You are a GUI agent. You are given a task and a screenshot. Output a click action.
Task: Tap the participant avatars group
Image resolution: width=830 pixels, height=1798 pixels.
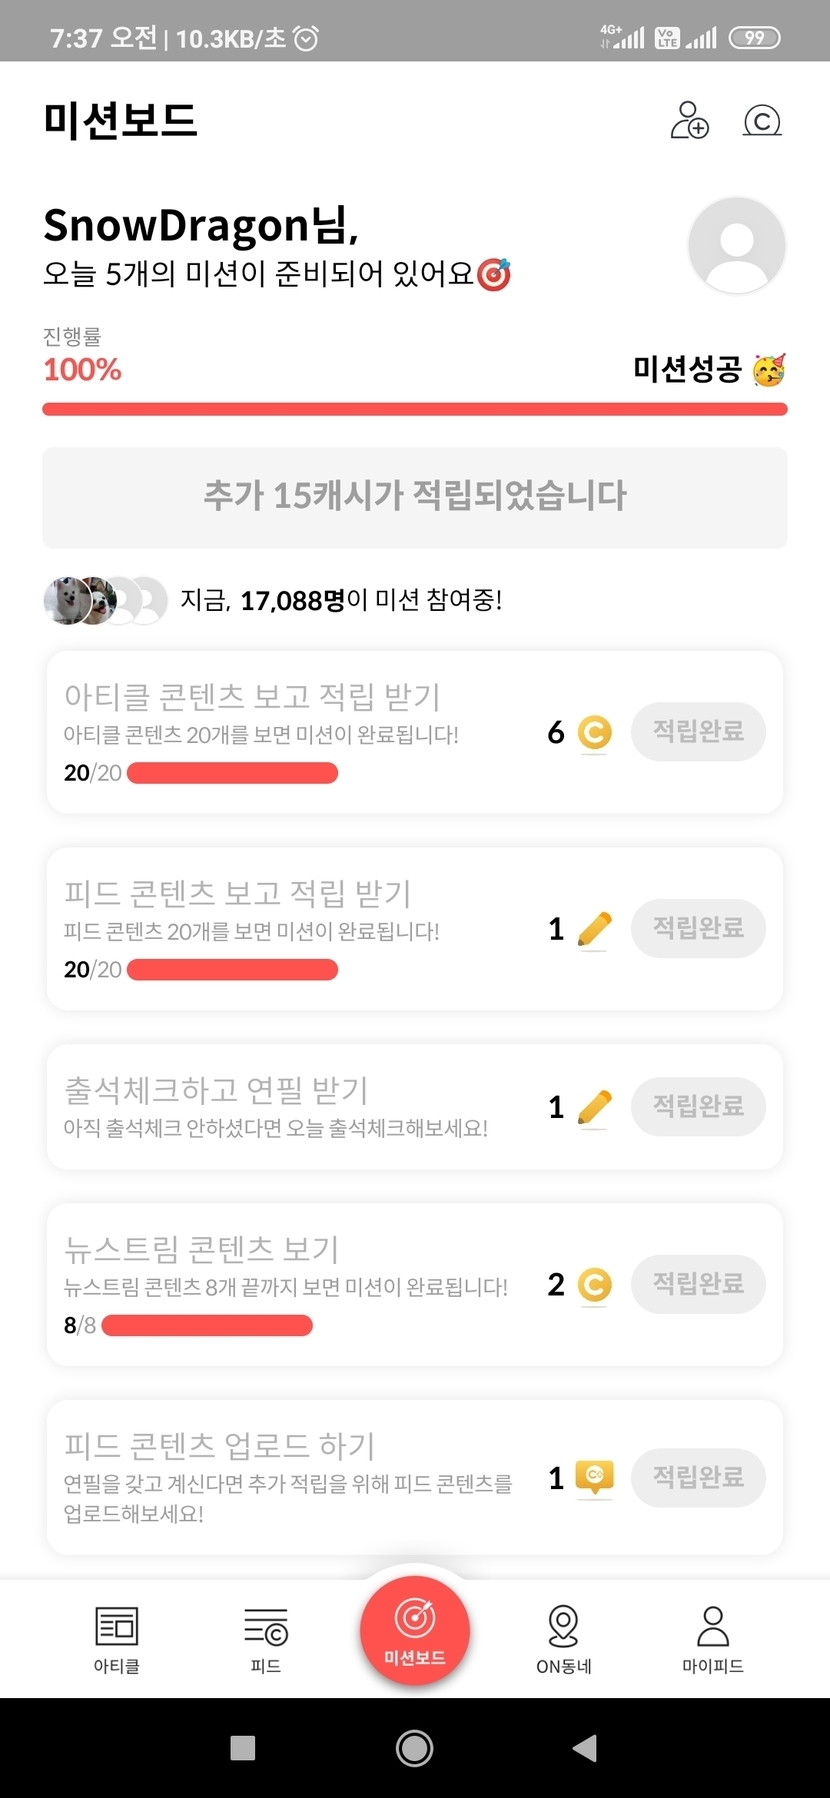point(105,601)
